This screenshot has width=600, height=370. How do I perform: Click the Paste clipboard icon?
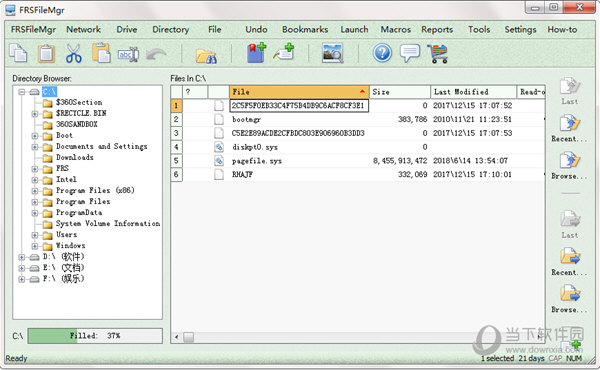tap(46, 53)
